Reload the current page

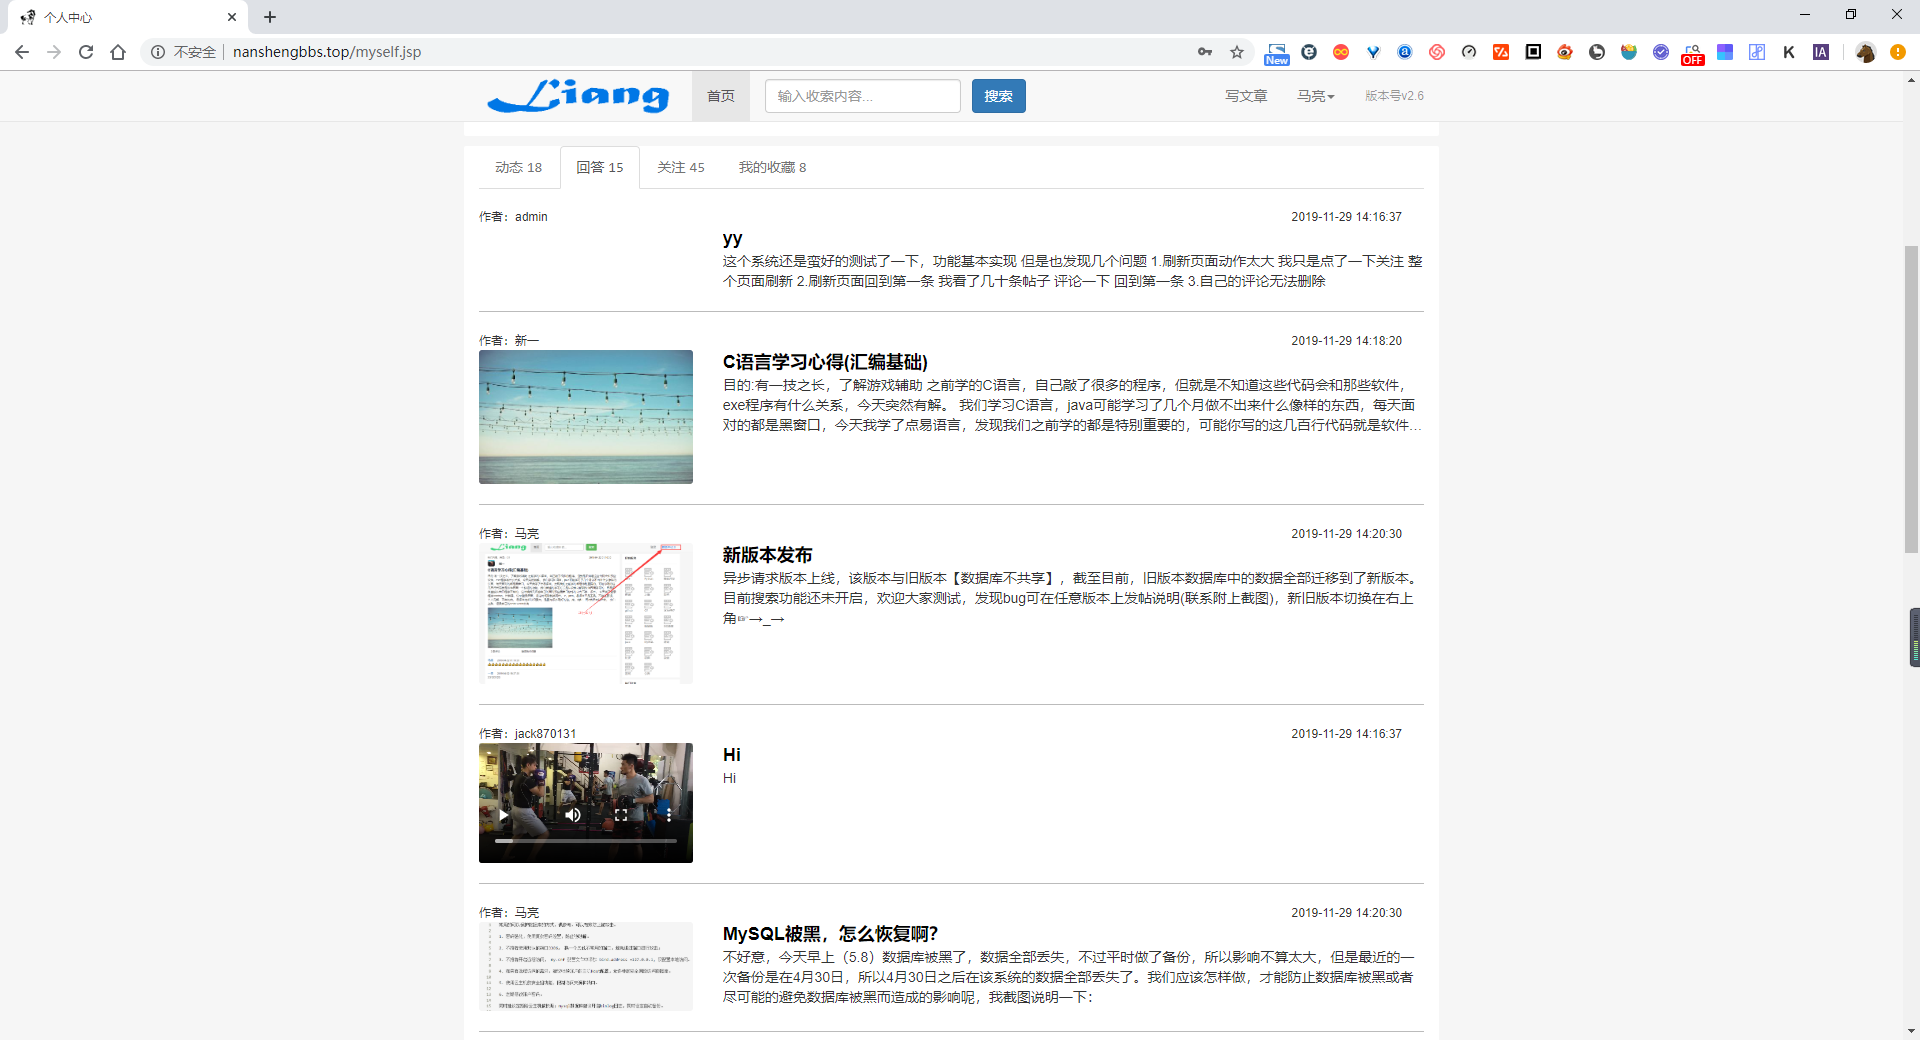(x=86, y=52)
